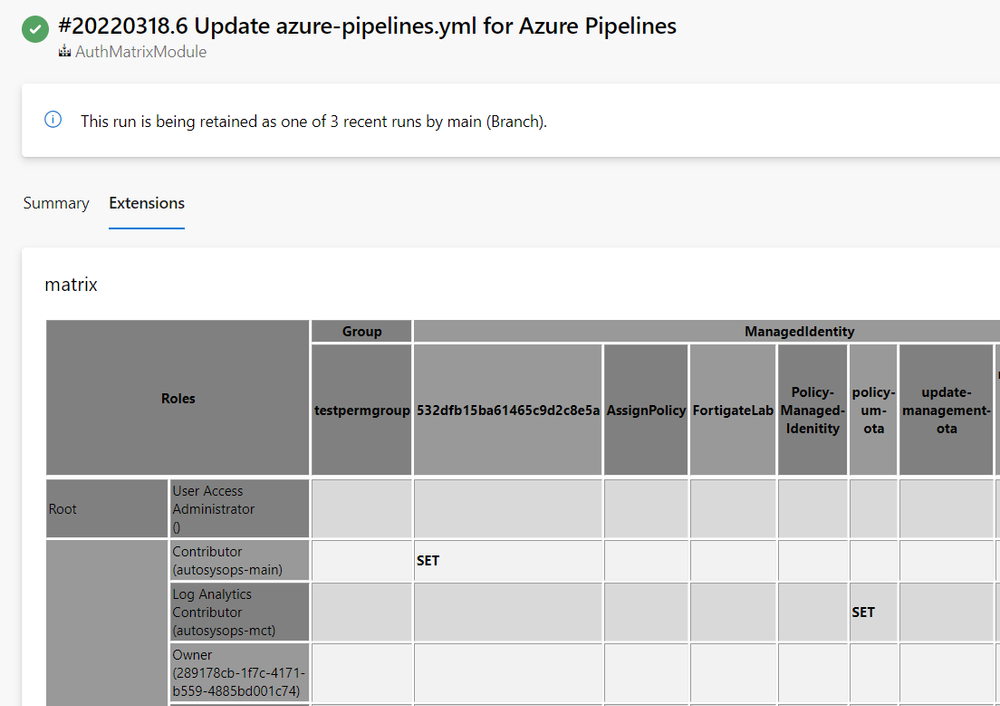This screenshot has width=1000, height=706.
Task: Click the update-management-ota column header
Action: [x=946, y=410]
